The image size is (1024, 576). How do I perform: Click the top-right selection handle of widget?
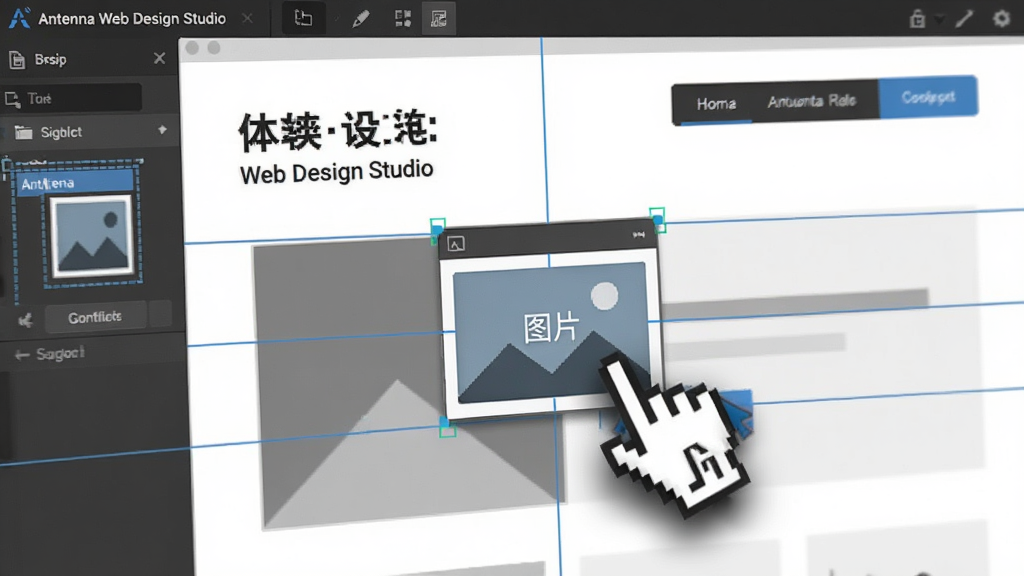658,219
